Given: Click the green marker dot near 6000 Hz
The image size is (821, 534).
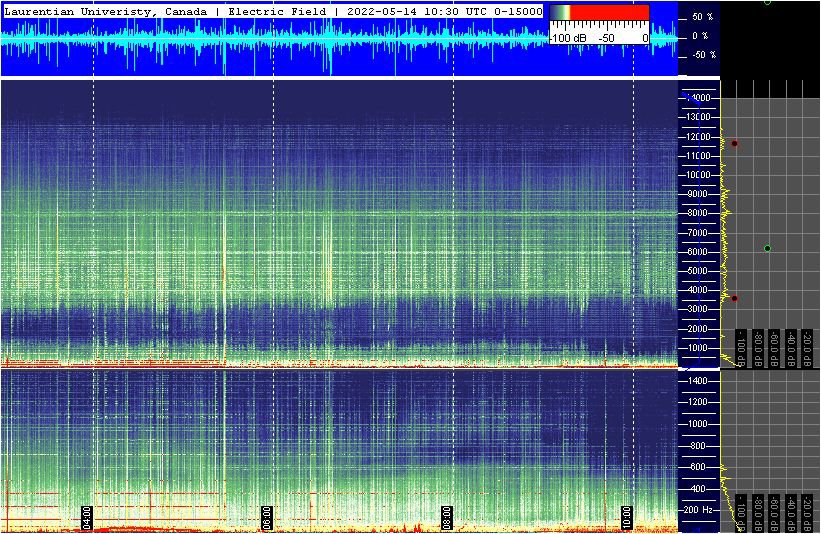Looking at the screenshot, I should [767, 248].
